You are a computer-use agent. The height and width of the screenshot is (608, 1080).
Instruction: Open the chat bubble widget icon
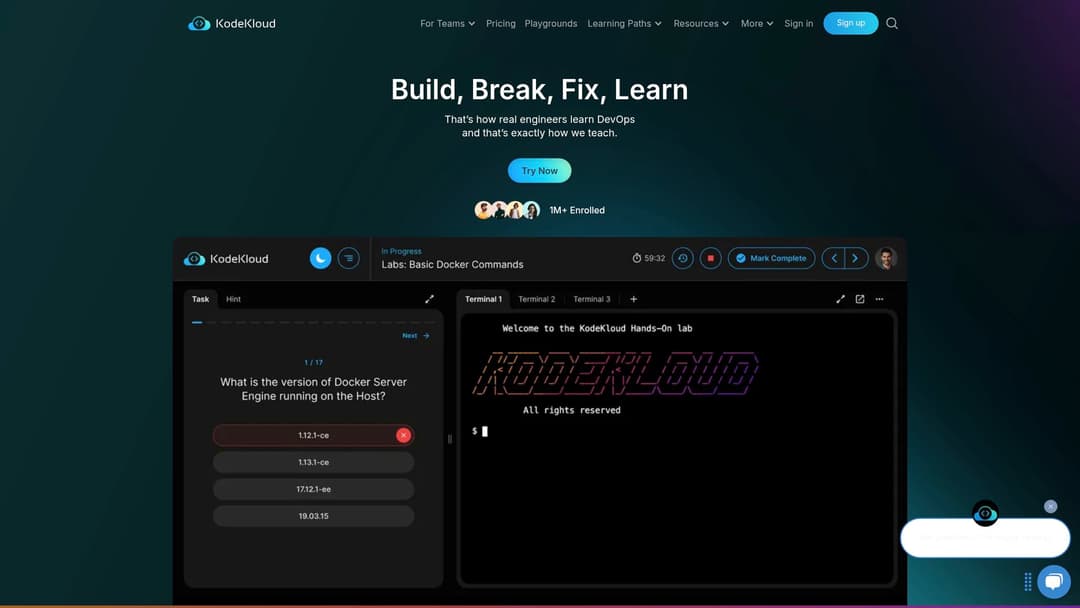pyautogui.click(x=1054, y=581)
